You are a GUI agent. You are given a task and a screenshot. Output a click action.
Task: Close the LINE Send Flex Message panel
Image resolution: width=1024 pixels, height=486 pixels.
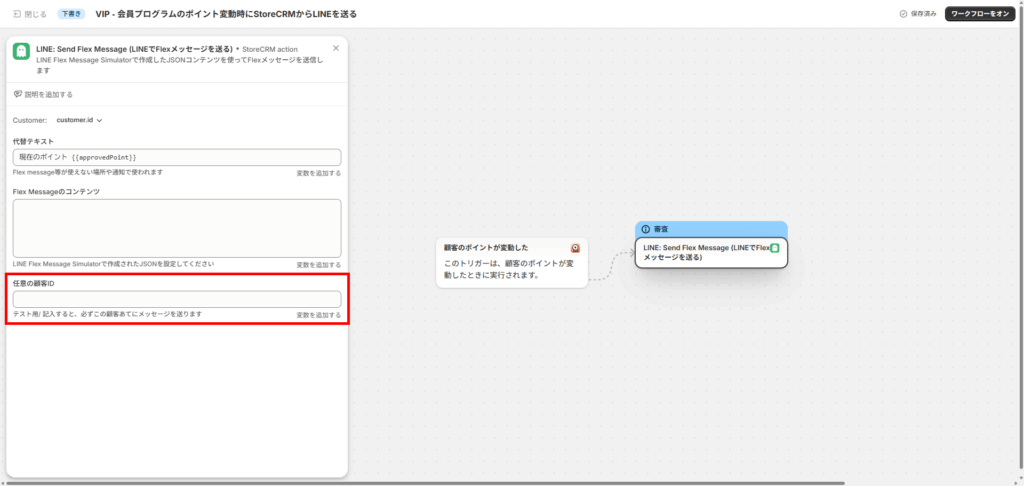pyautogui.click(x=335, y=48)
